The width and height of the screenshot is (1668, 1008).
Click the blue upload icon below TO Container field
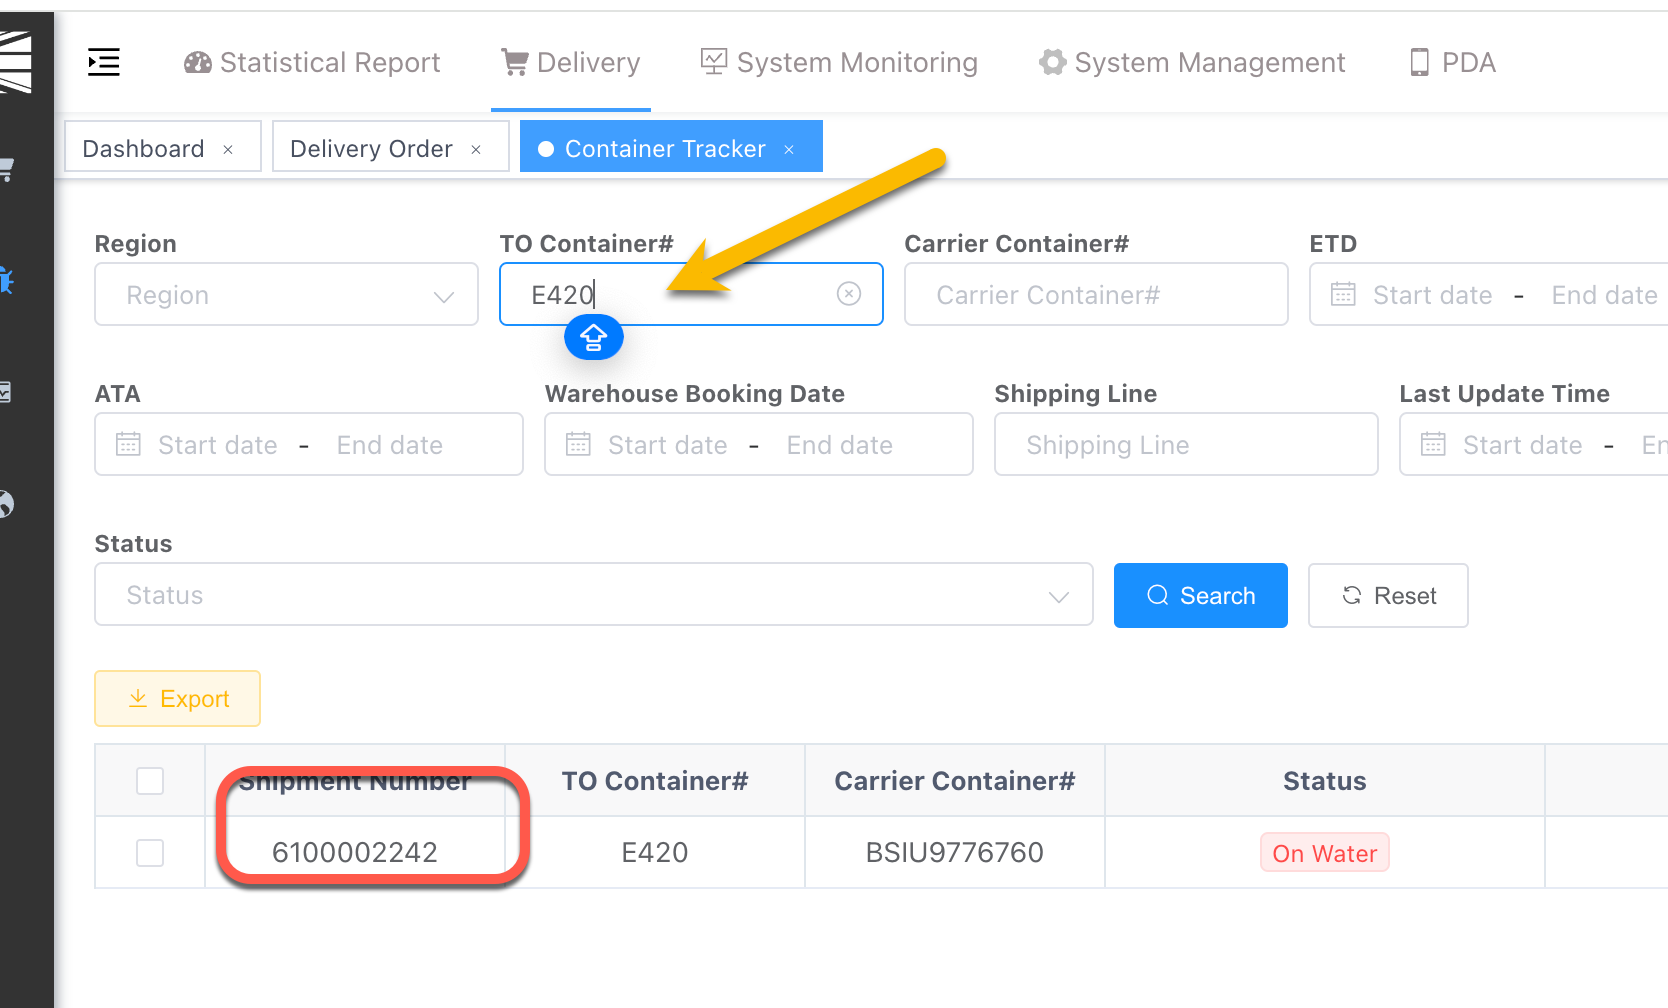593,337
